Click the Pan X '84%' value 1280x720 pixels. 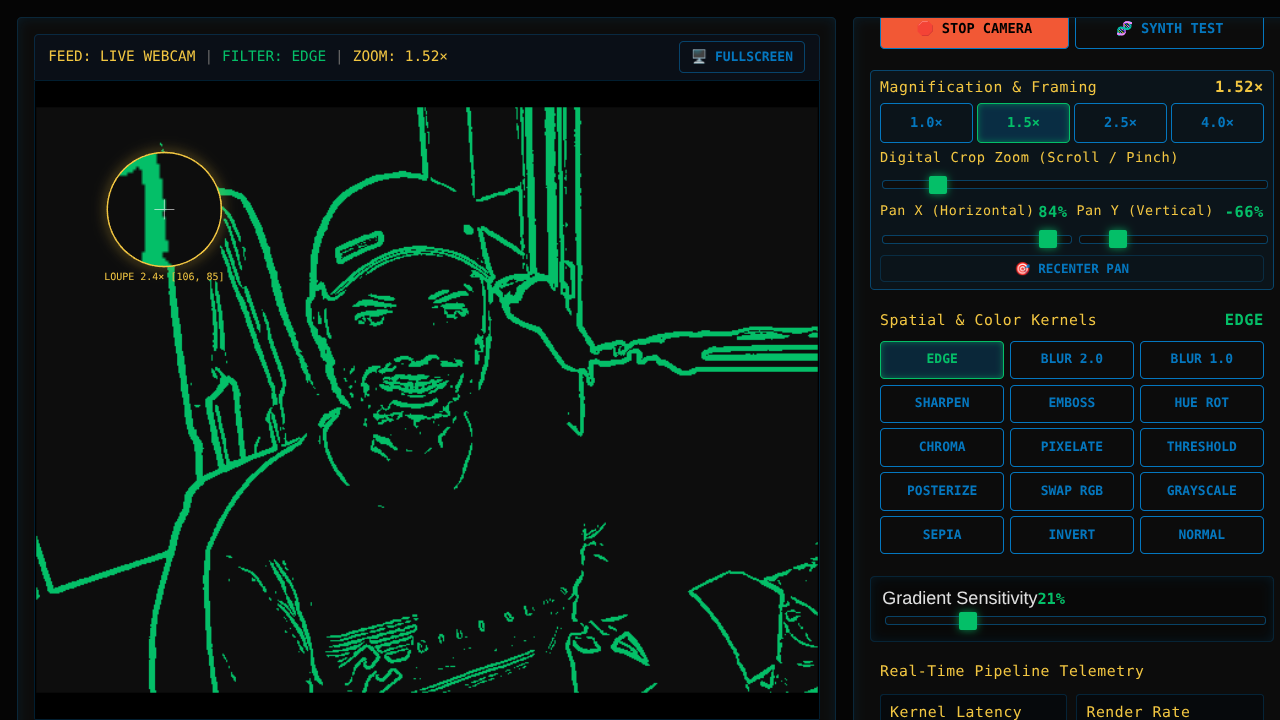point(1052,212)
